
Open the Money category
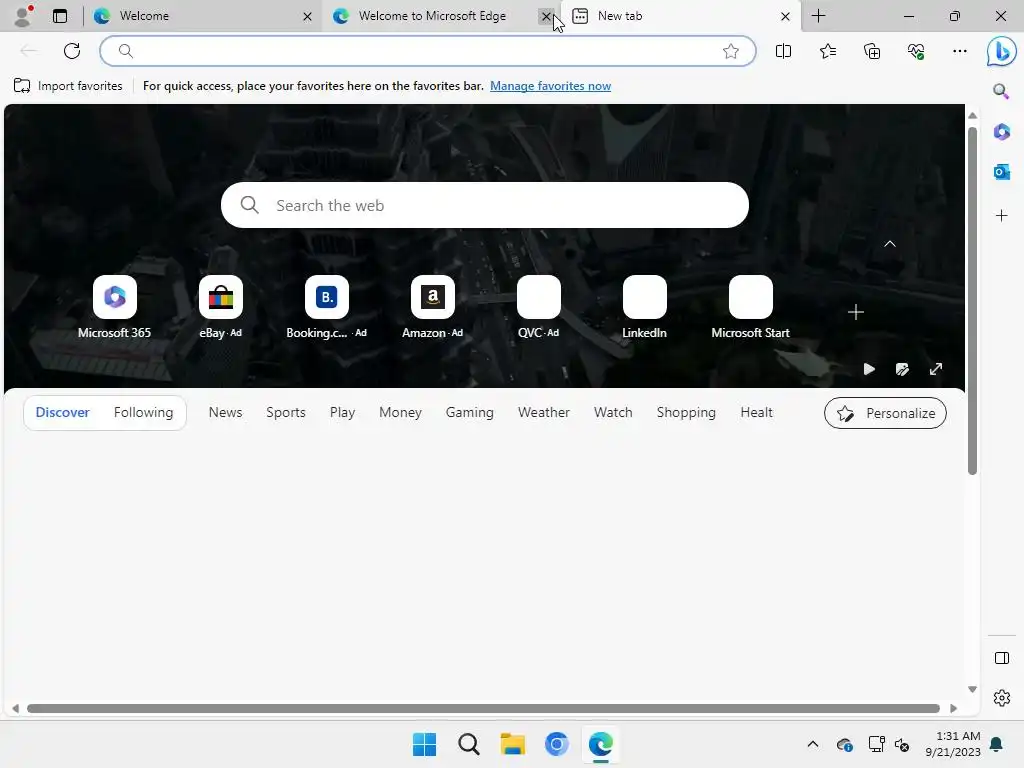[x=400, y=412]
